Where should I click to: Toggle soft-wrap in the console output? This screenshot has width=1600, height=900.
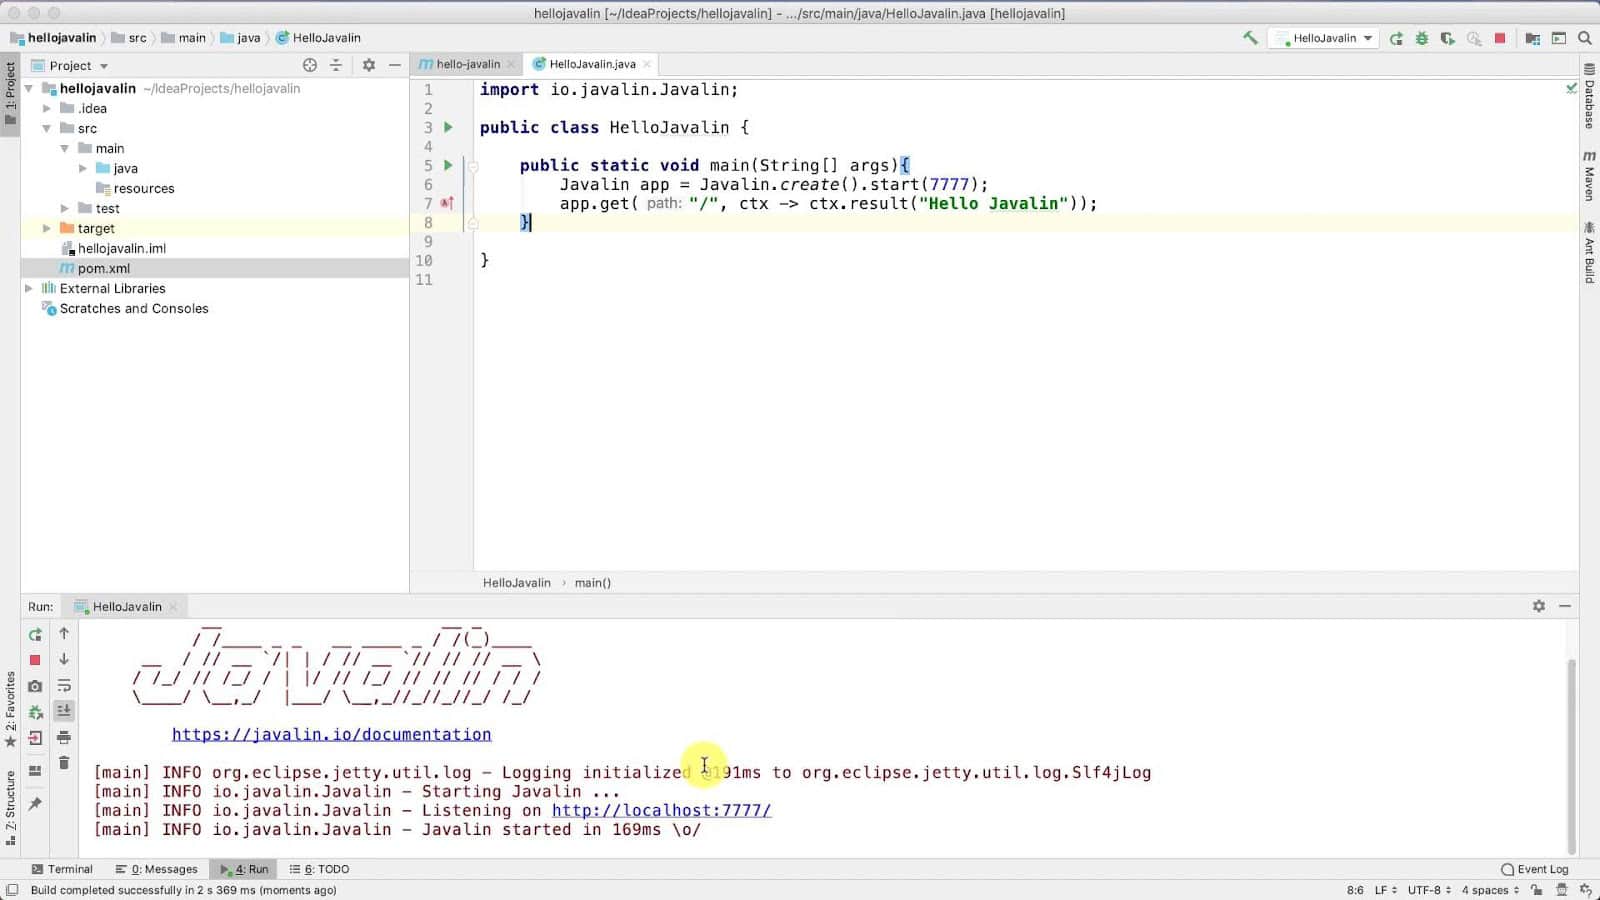tap(64, 686)
